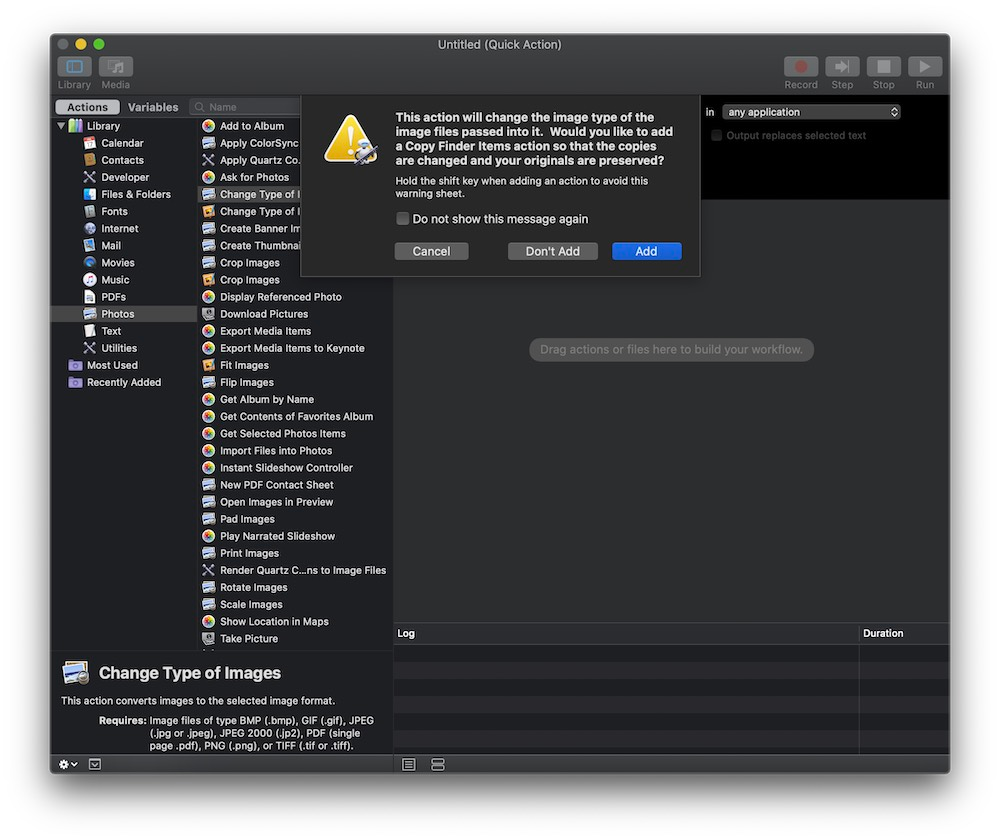Open the 'any application' dropdown
The image size is (1000, 840).
pyautogui.click(x=811, y=112)
